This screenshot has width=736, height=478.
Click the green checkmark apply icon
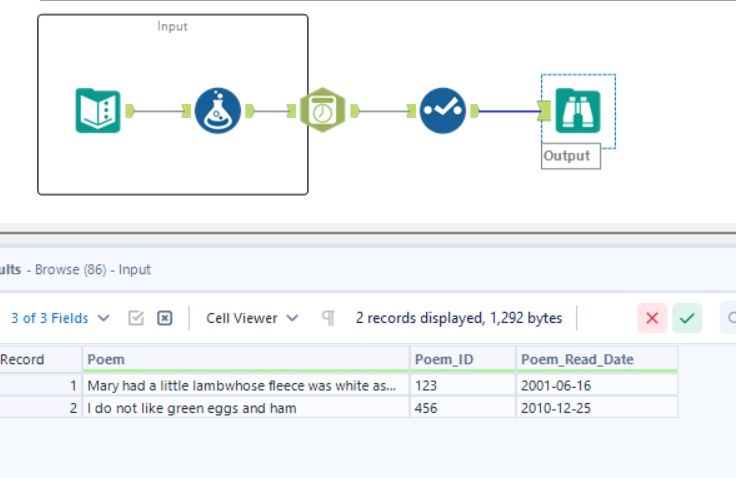pos(687,318)
